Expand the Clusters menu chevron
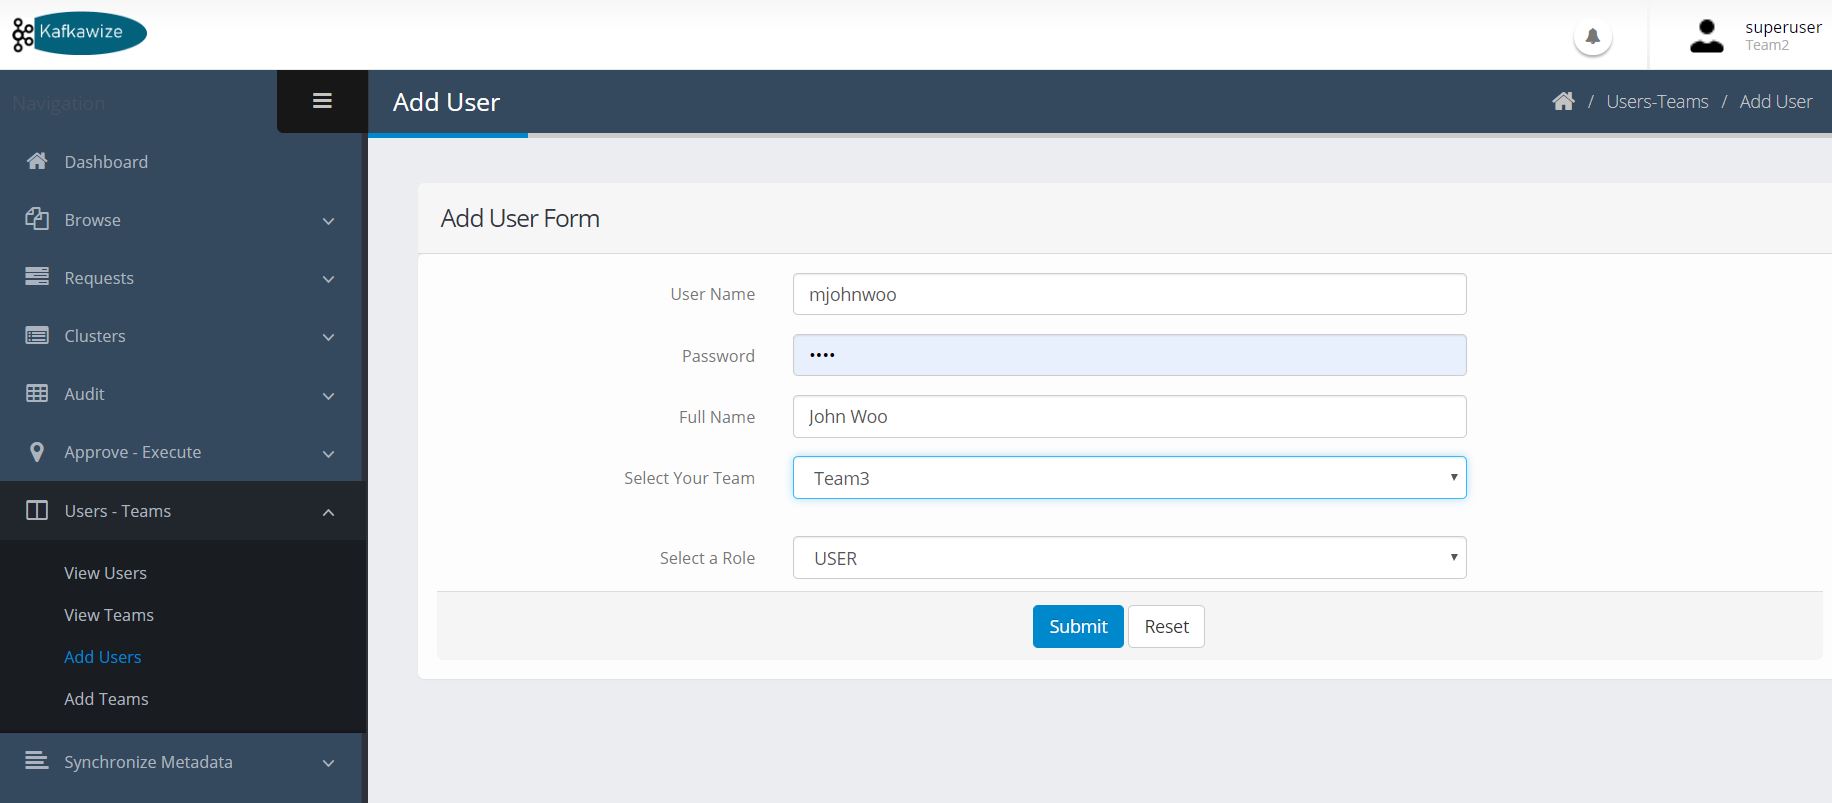Viewport: 1832px width, 803px height. click(x=328, y=337)
